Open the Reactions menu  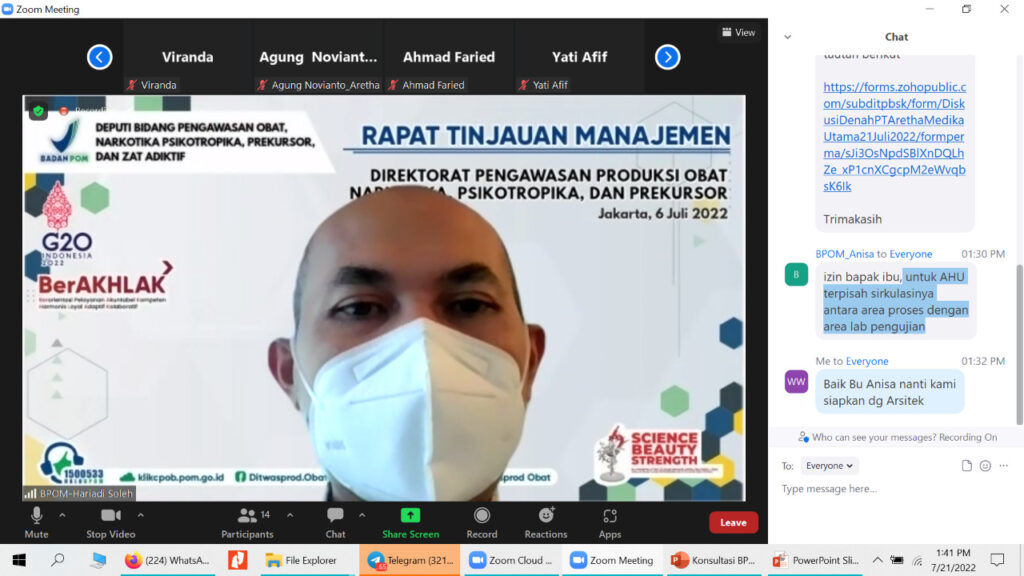pos(546,516)
